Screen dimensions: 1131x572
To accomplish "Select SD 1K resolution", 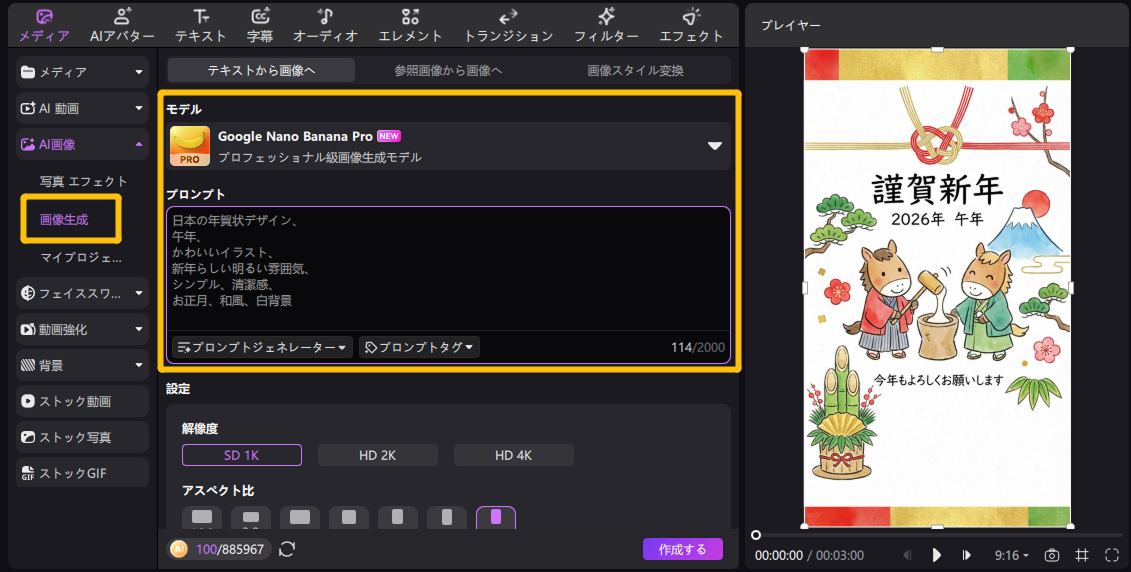I will point(242,455).
